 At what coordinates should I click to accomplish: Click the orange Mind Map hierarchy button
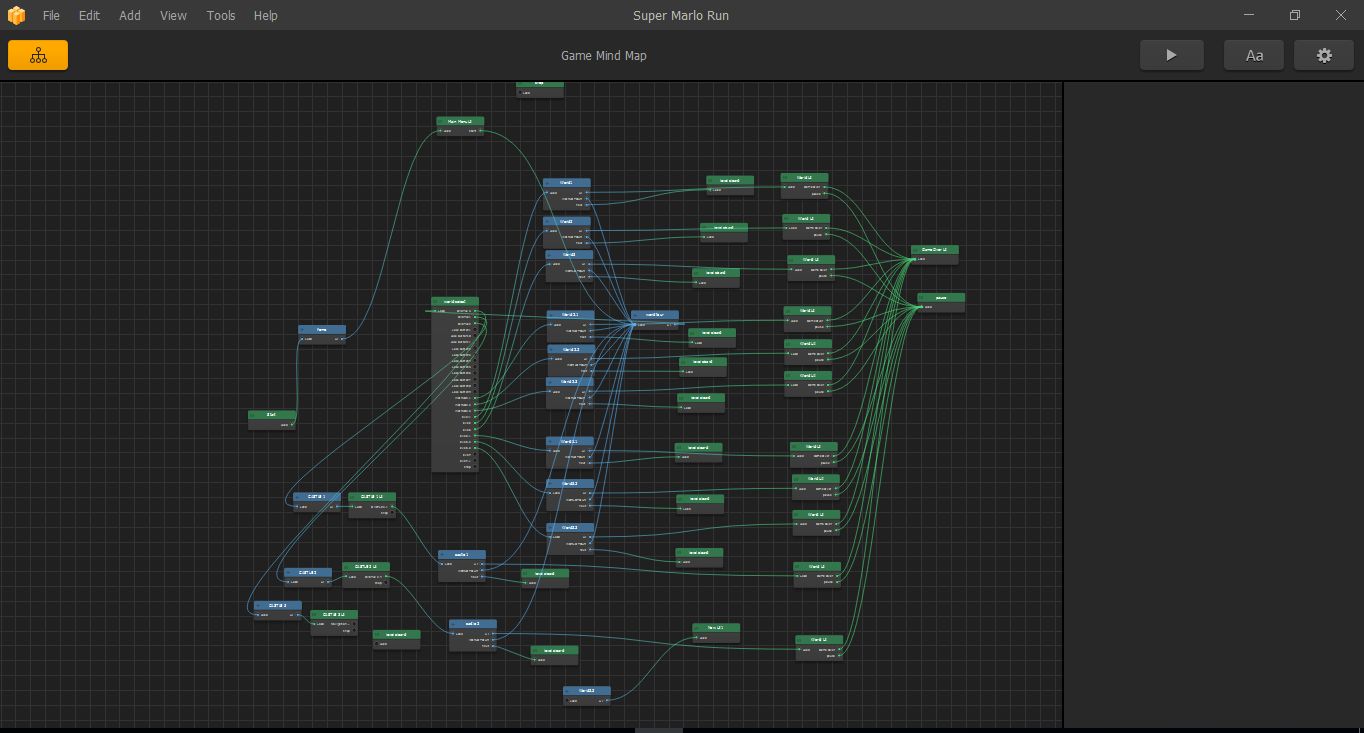point(38,56)
